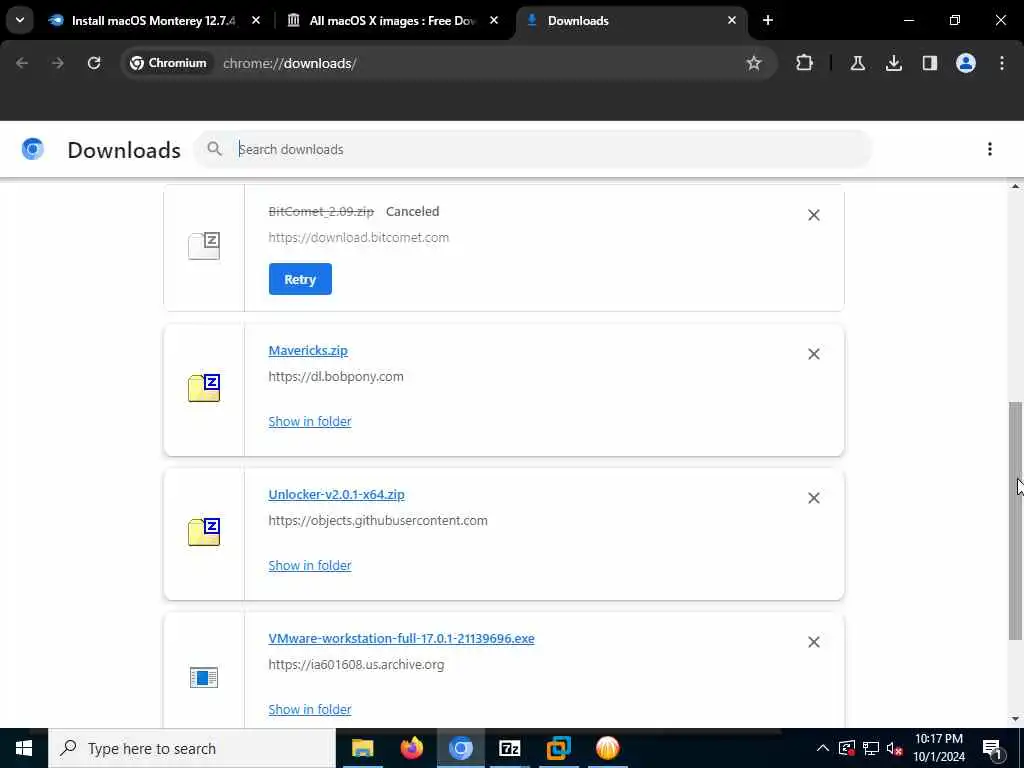Go back with the browser back arrow

tap(22, 63)
